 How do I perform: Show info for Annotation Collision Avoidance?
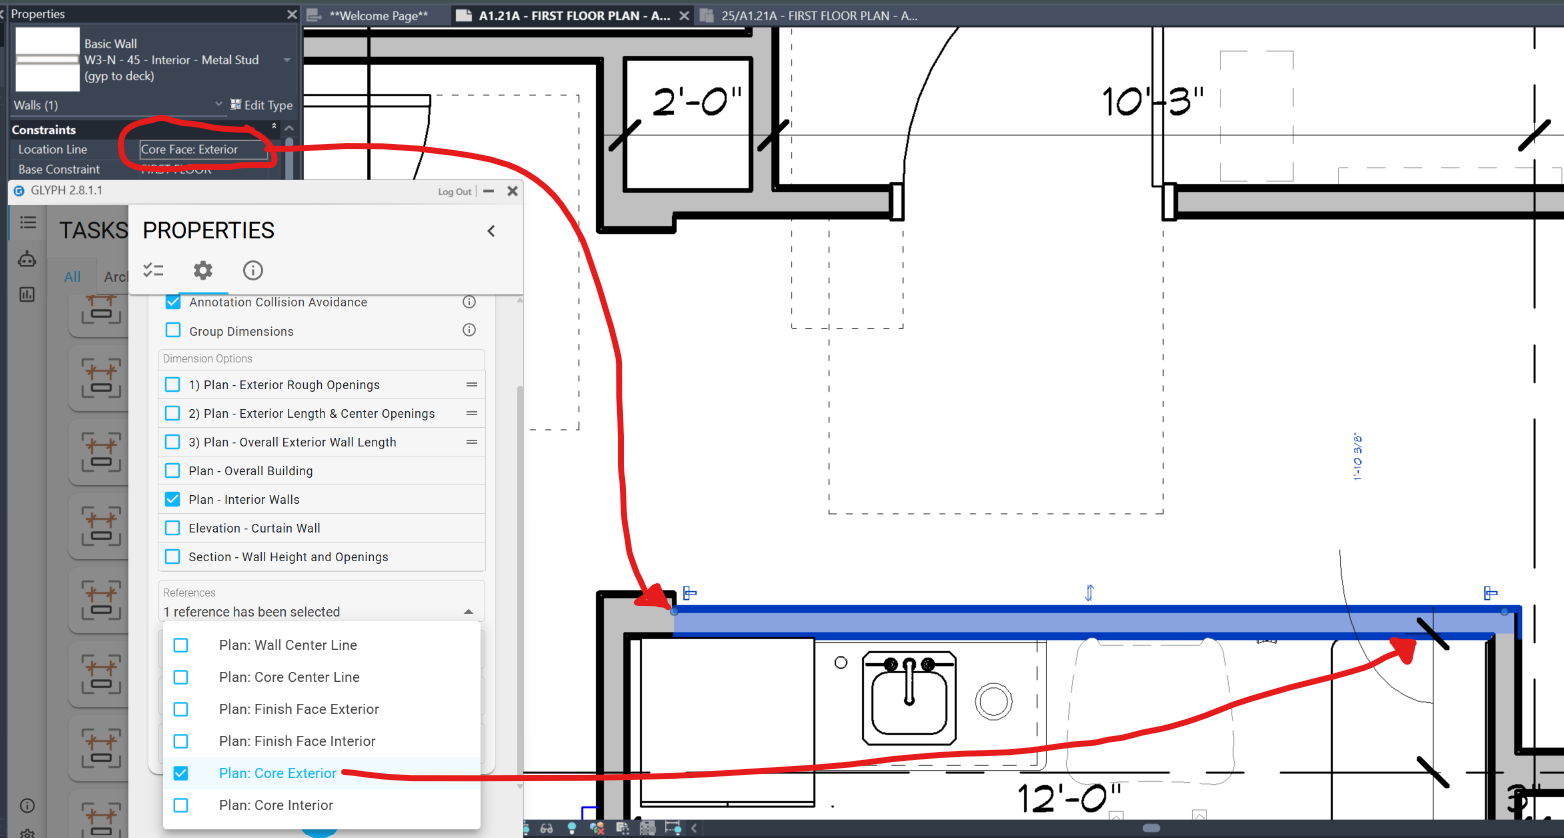point(469,302)
